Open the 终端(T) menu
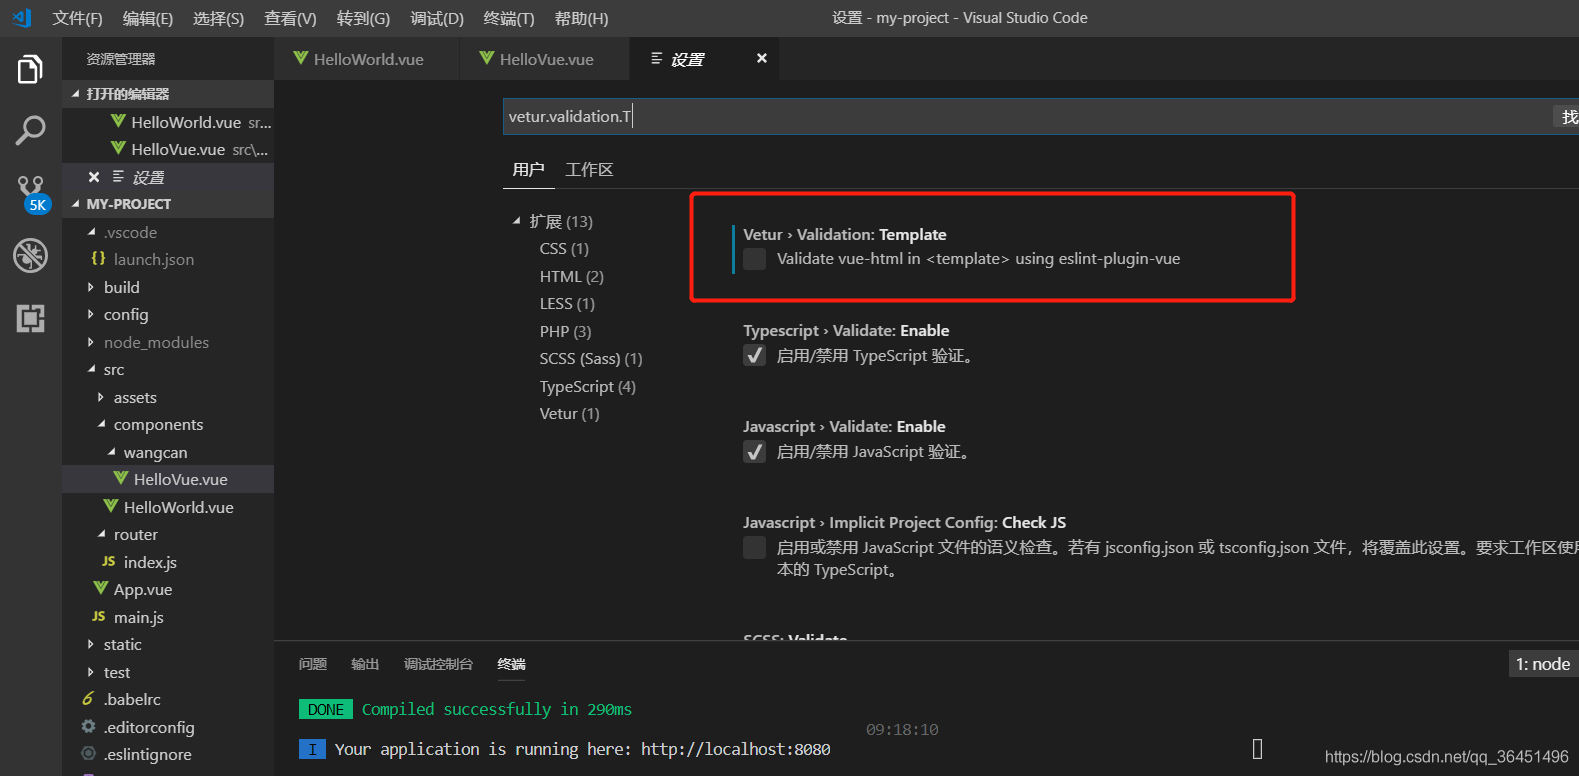This screenshot has height=776, width=1579. click(x=509, y=18)
